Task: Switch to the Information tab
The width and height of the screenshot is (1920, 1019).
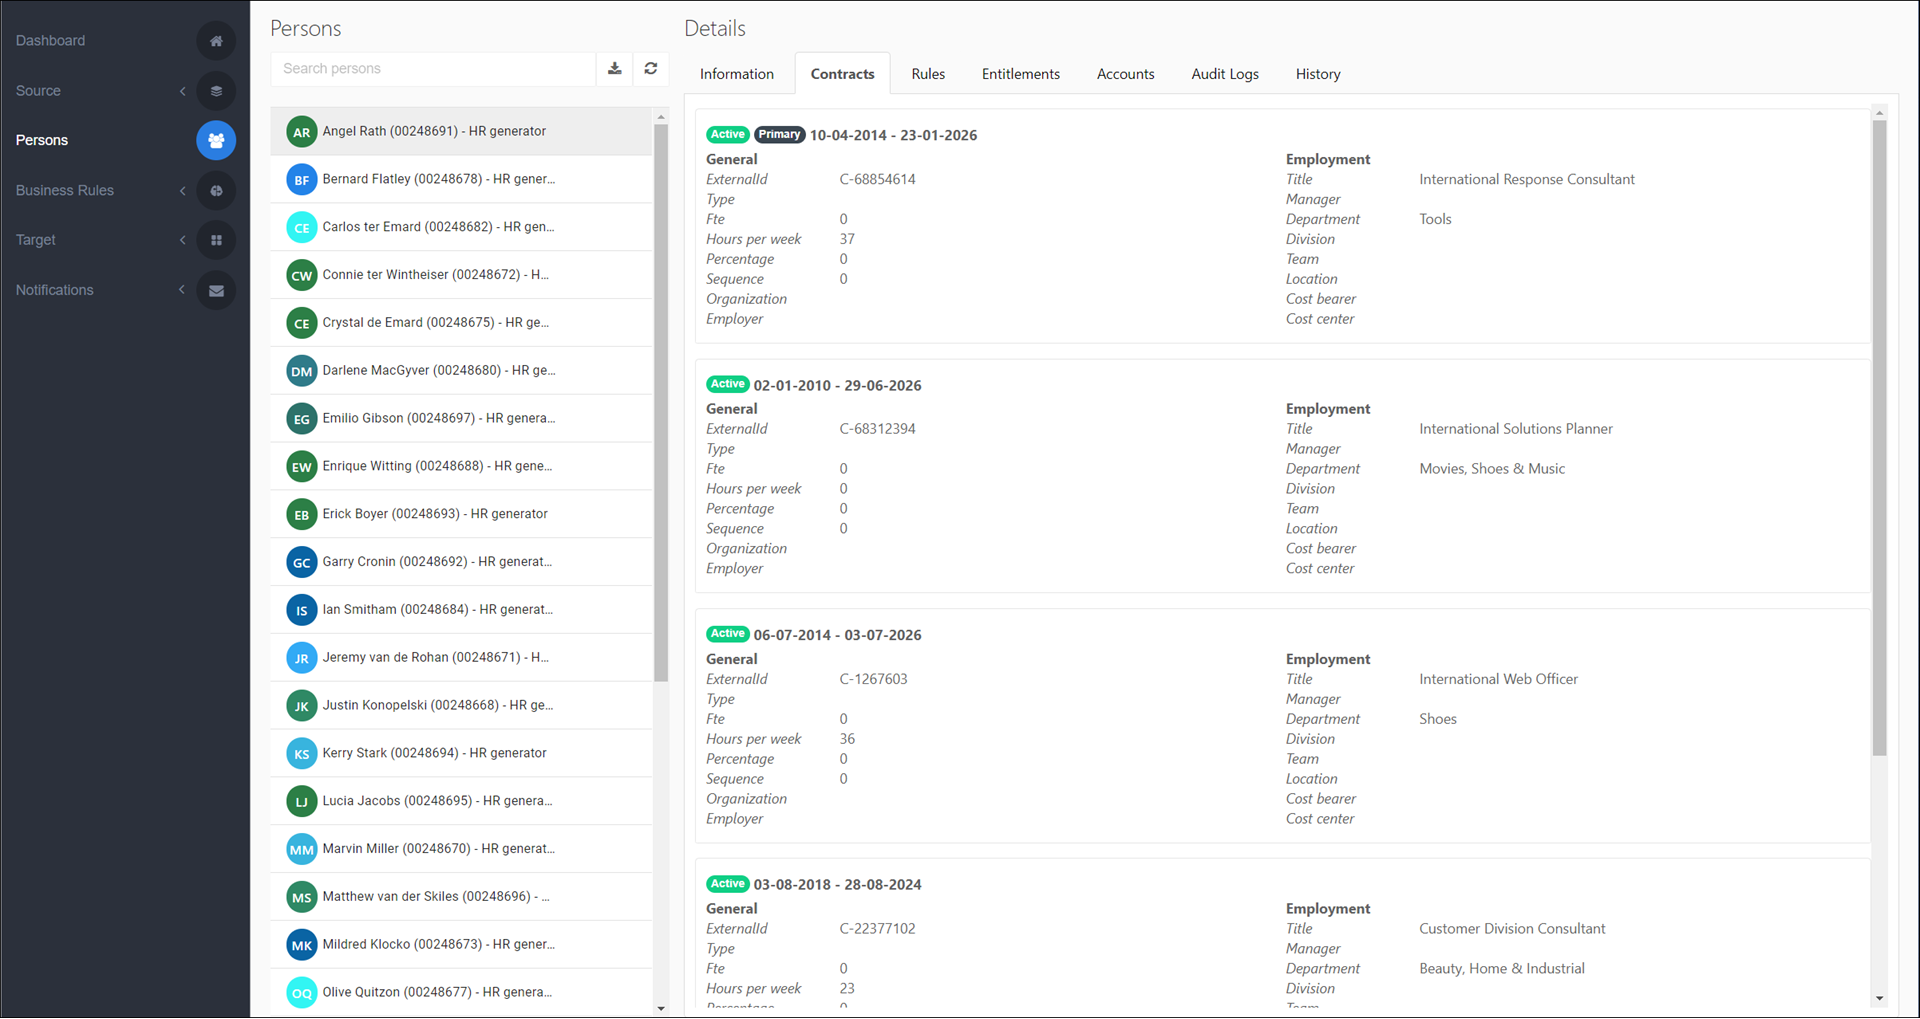Action: [737, 74]
